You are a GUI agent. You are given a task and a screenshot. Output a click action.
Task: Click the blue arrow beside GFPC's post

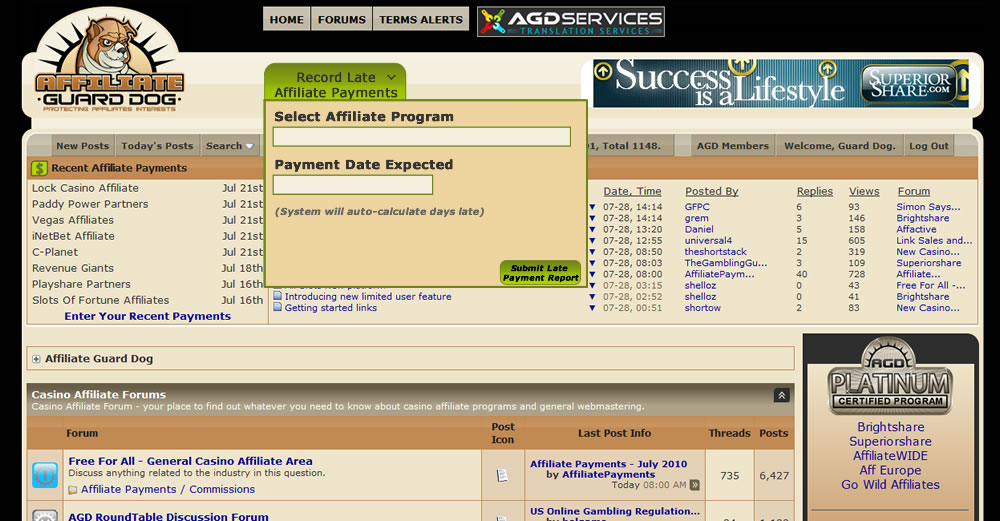point(592,207)
